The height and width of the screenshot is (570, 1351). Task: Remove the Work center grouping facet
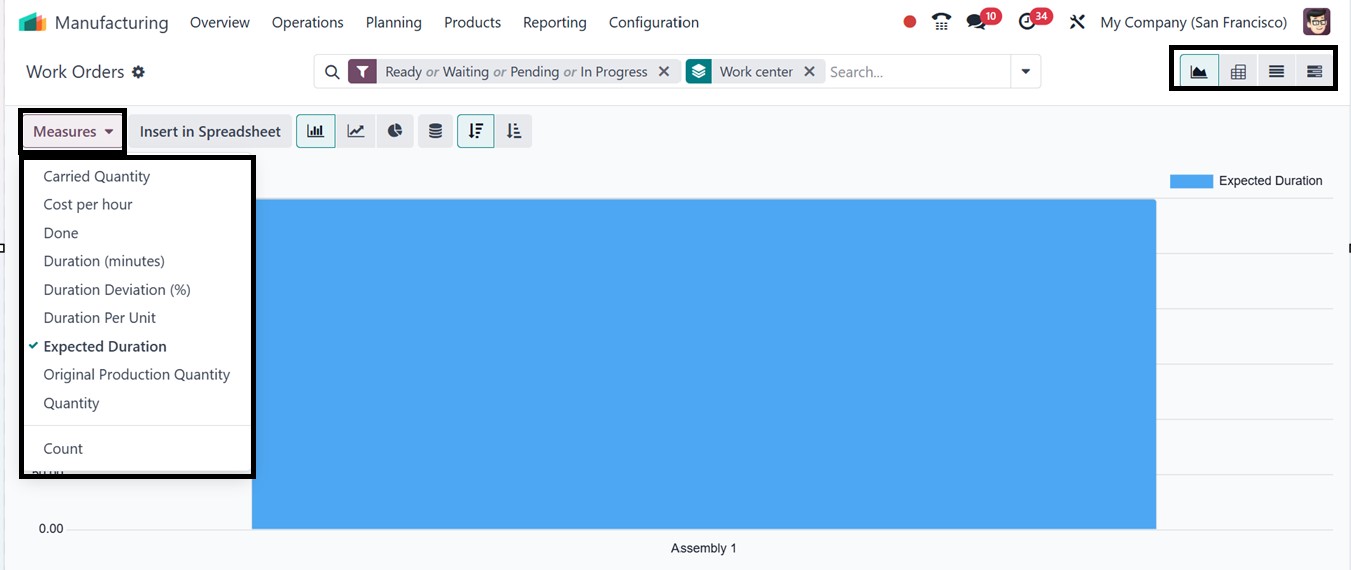coord(809,72)
